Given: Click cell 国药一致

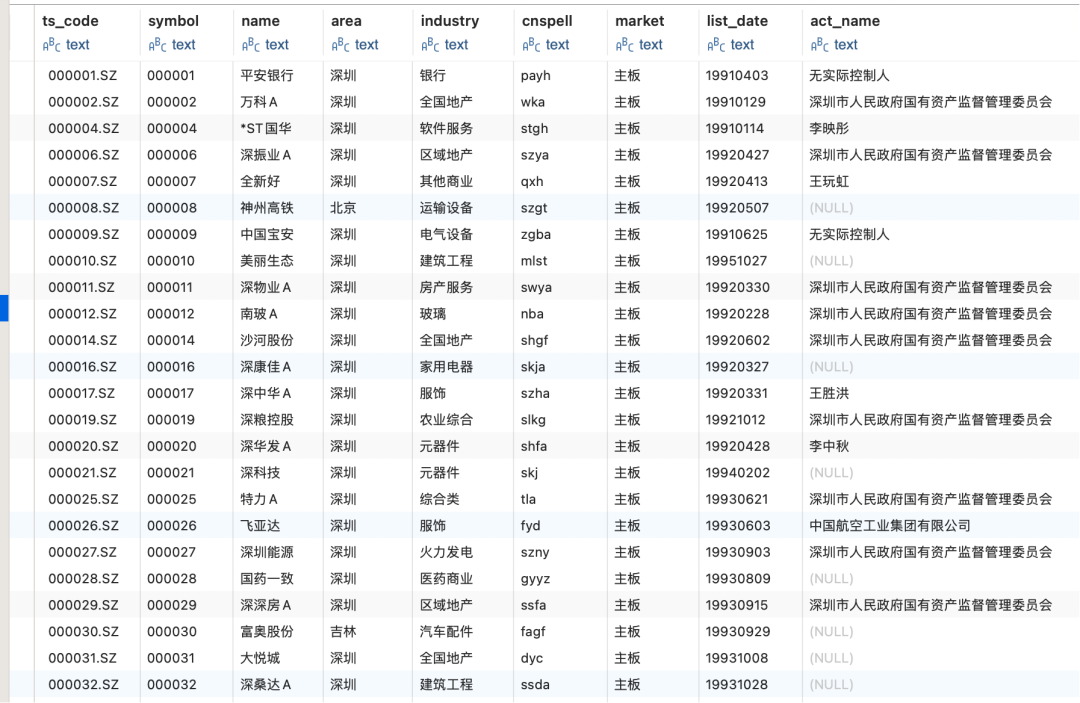Looking at the screenshot, I should (267, 579).
